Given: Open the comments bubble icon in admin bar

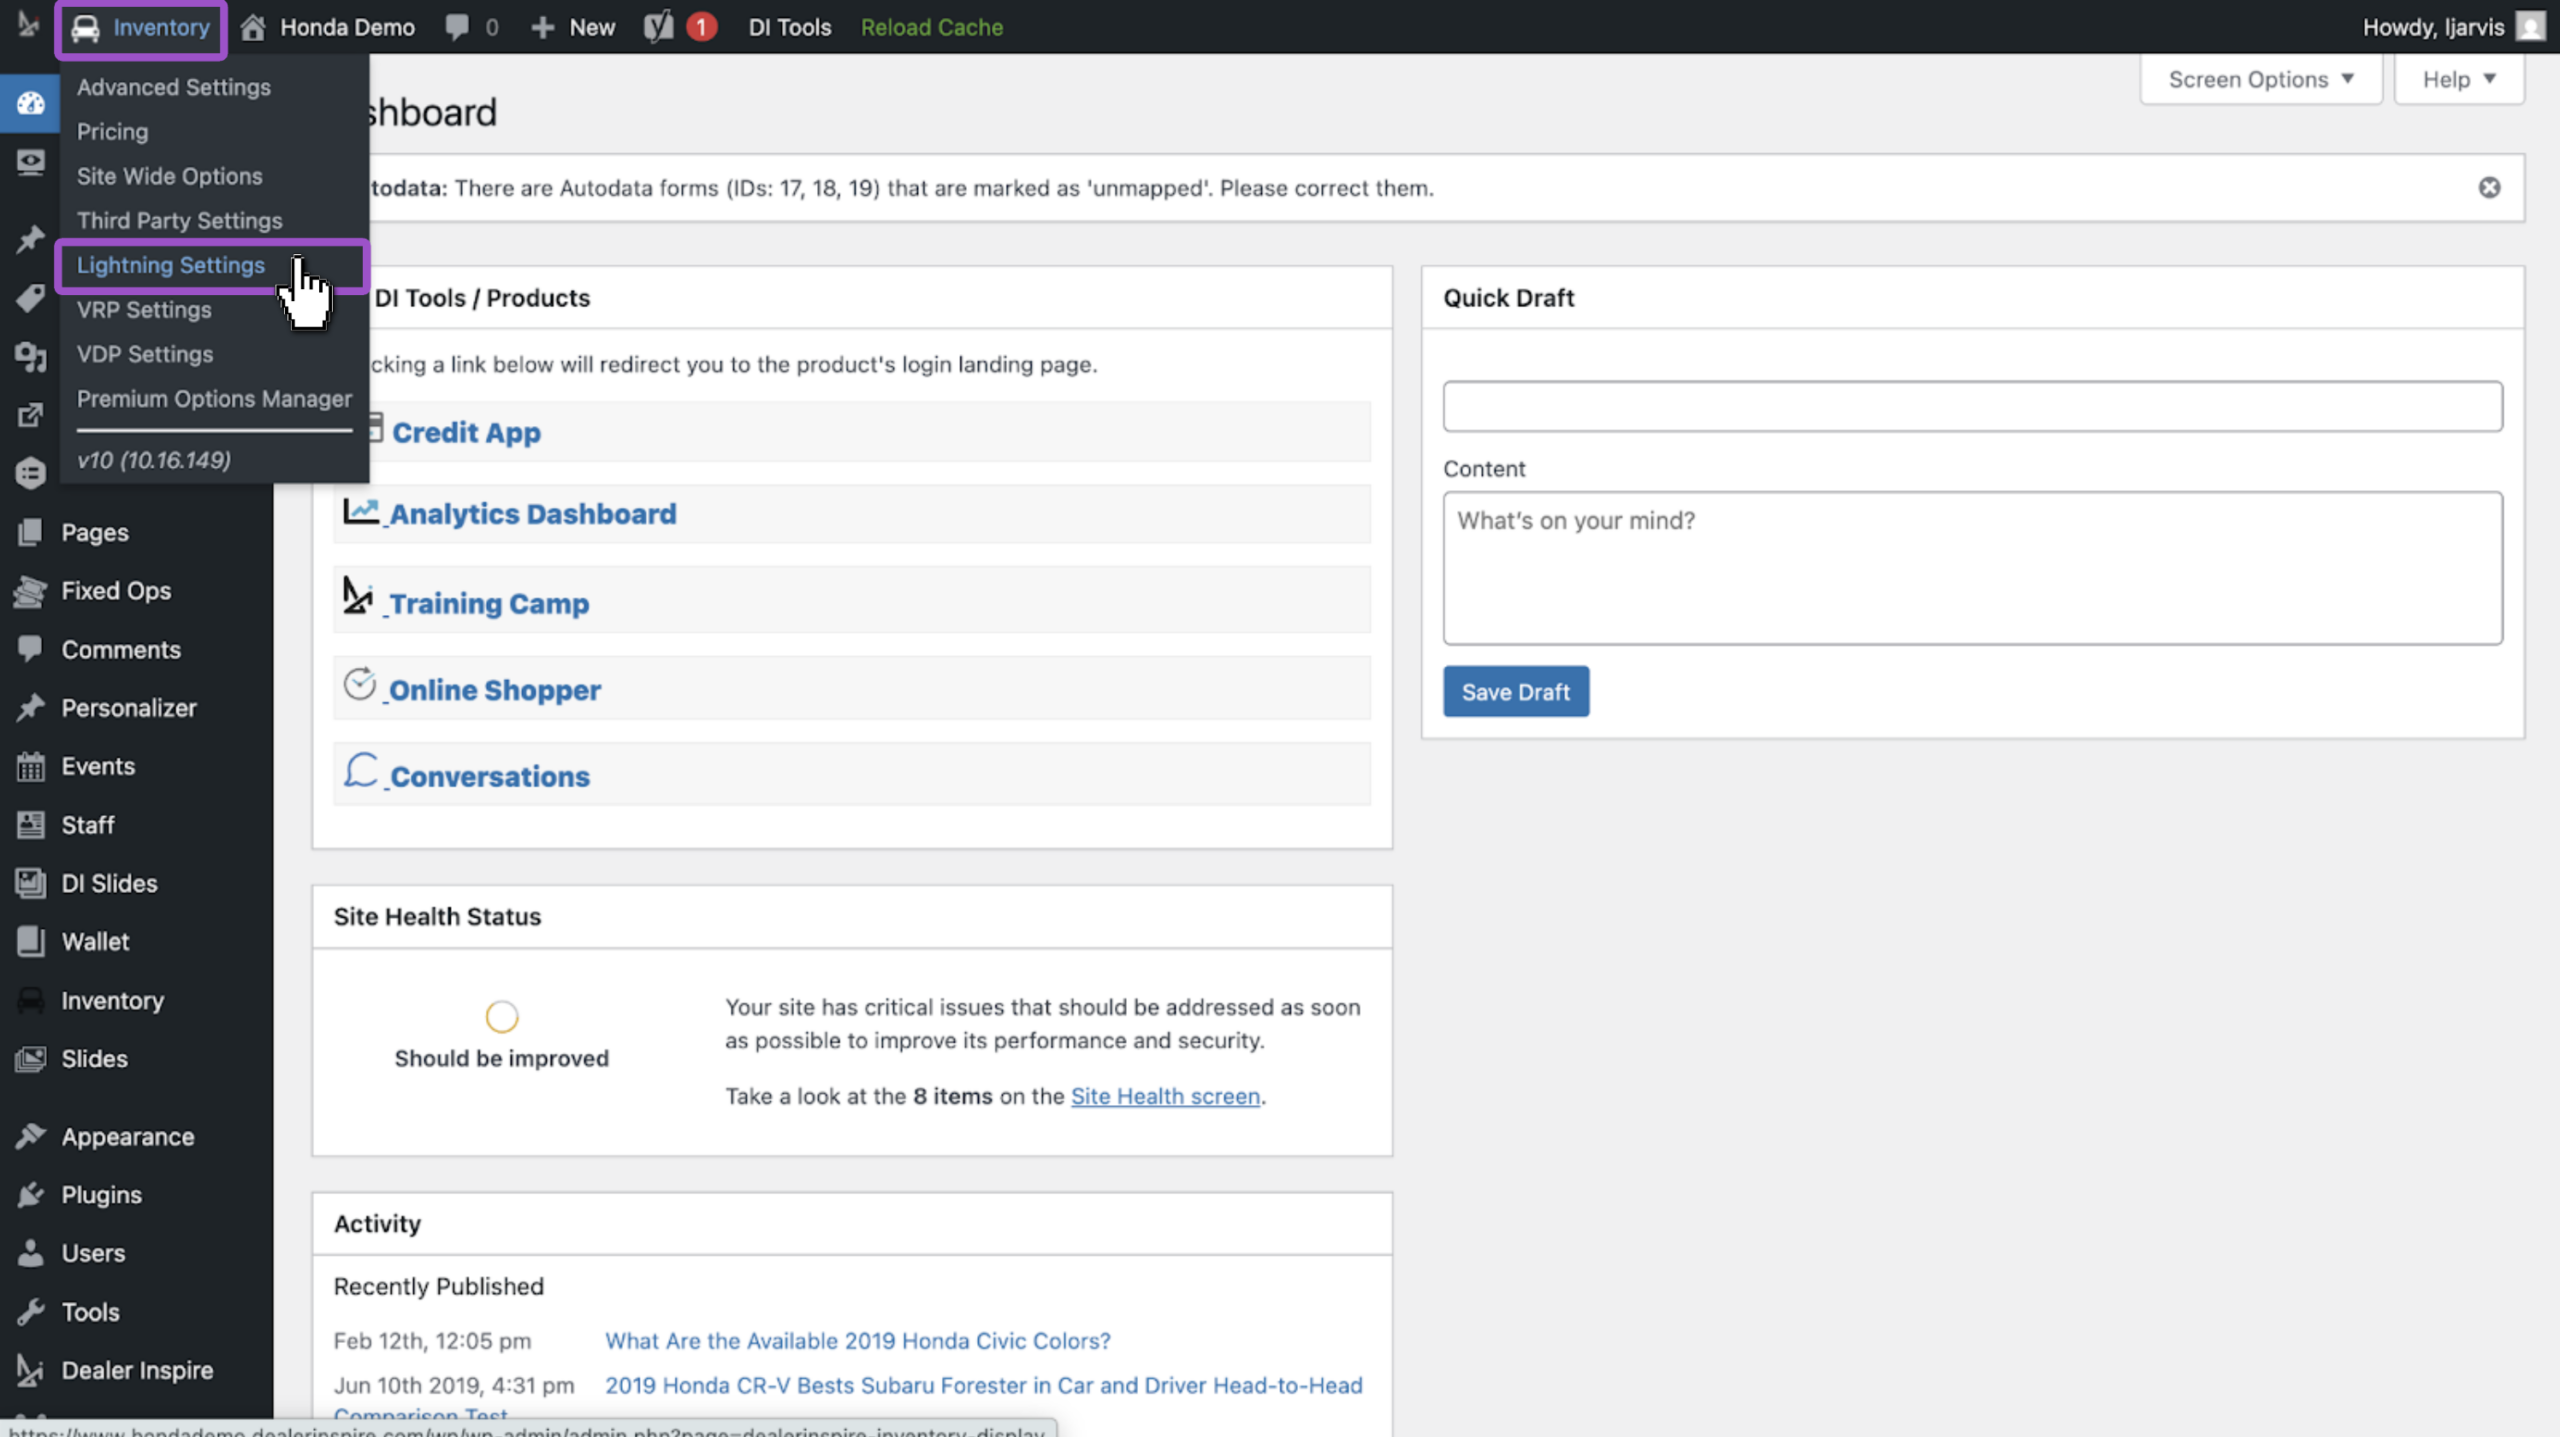Looking at the screenshot, I should point(457,27).
